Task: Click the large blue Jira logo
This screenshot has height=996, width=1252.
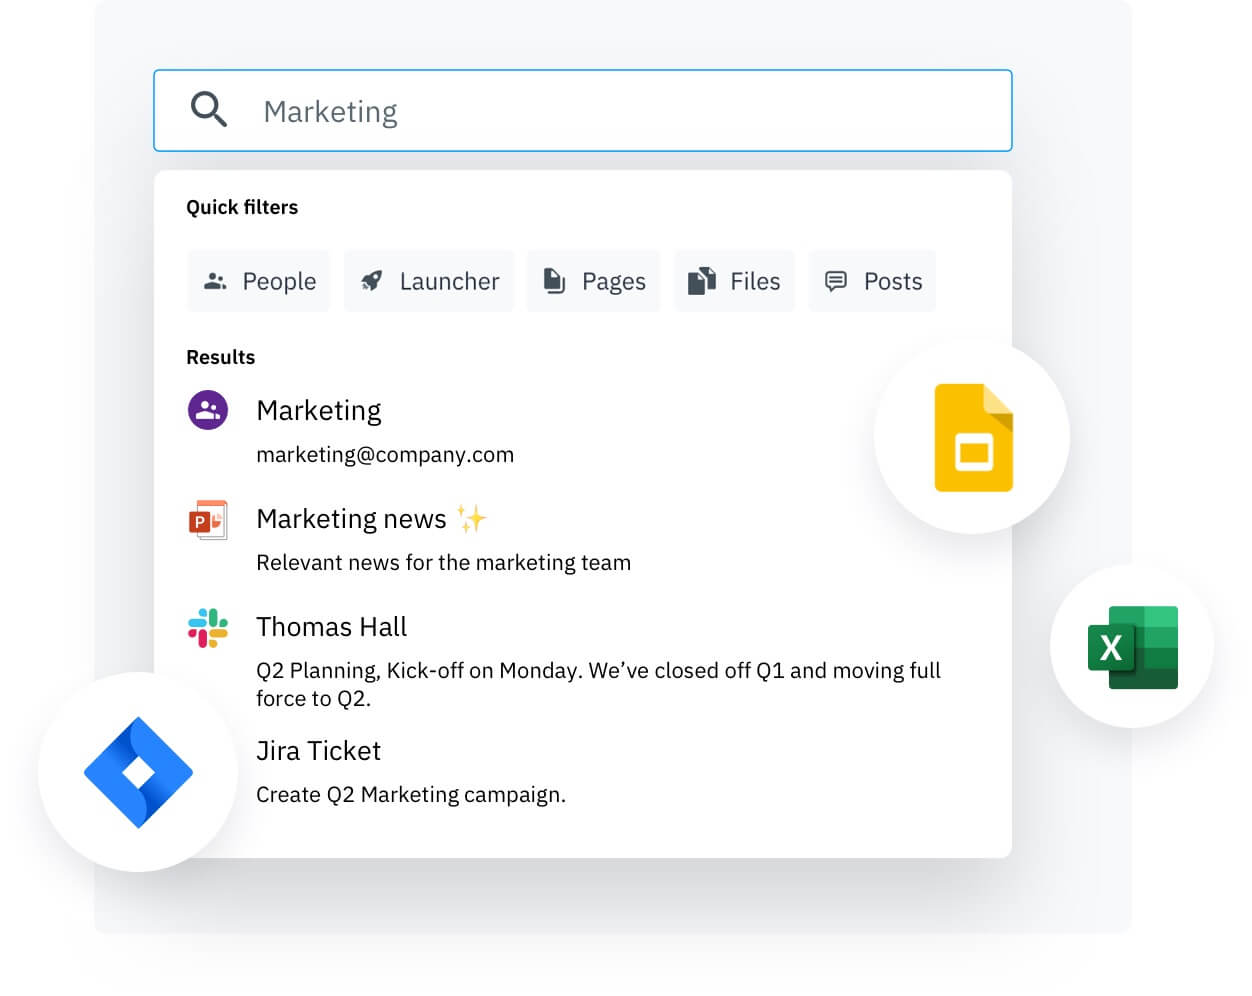Action: 138,772
